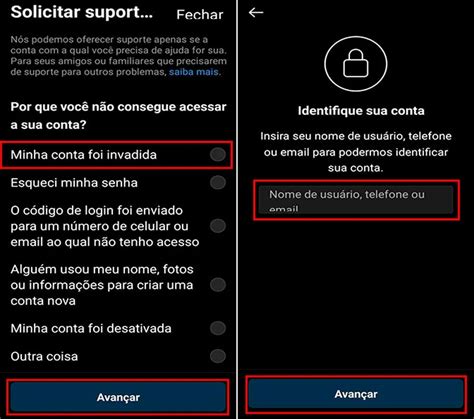Screen dimensions: 474x419
Task: Select the radio button for 'Minha conta foi invadida'
Action: [218, 155]
